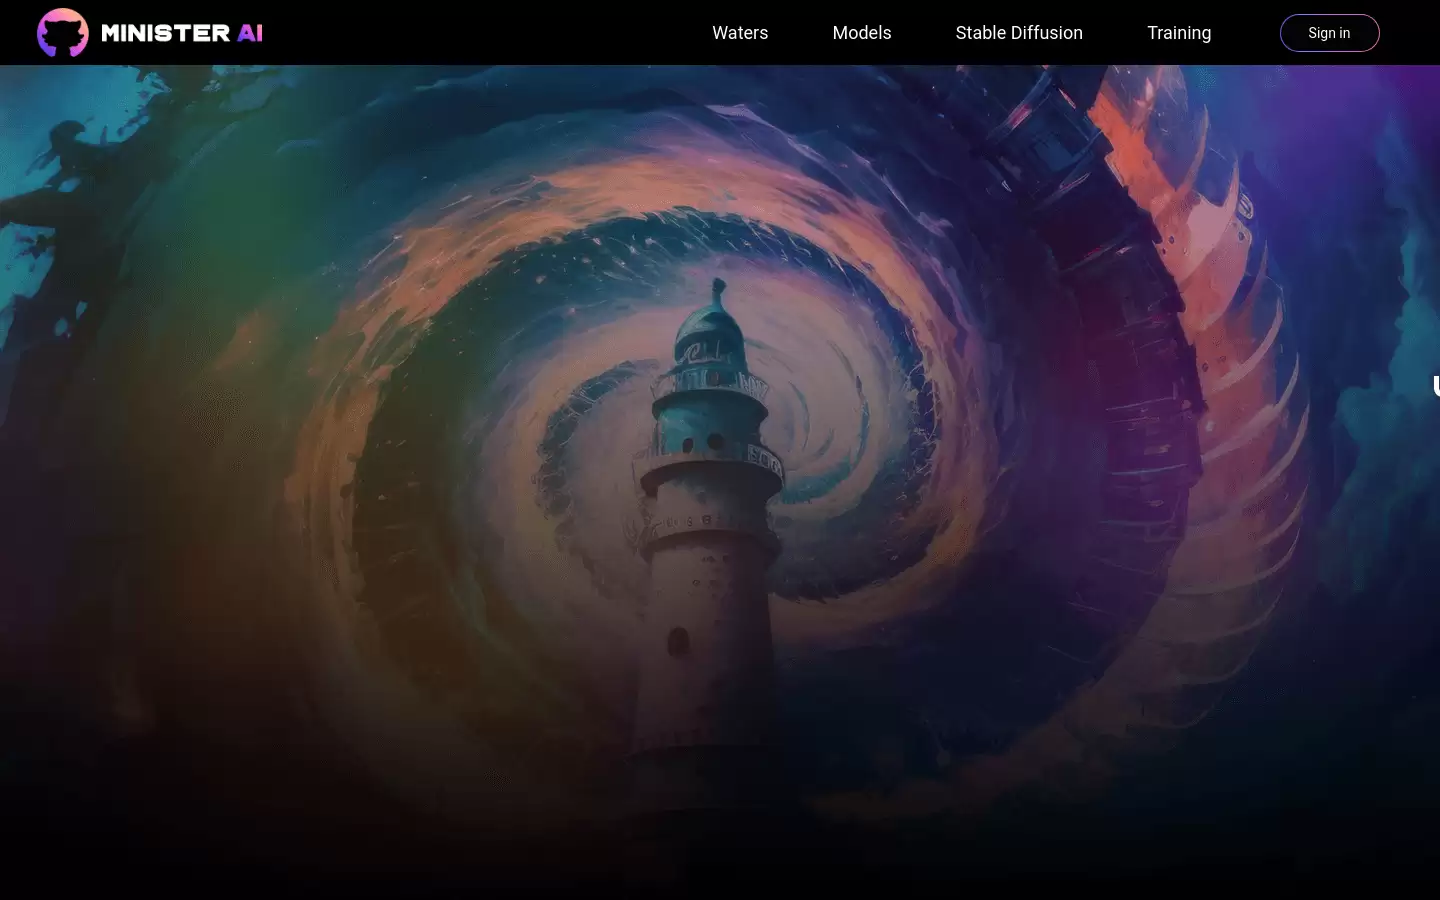Click the Minister AI cat logo icon
The height and width of the screenshot is (900, 1440).
(62, 32)
